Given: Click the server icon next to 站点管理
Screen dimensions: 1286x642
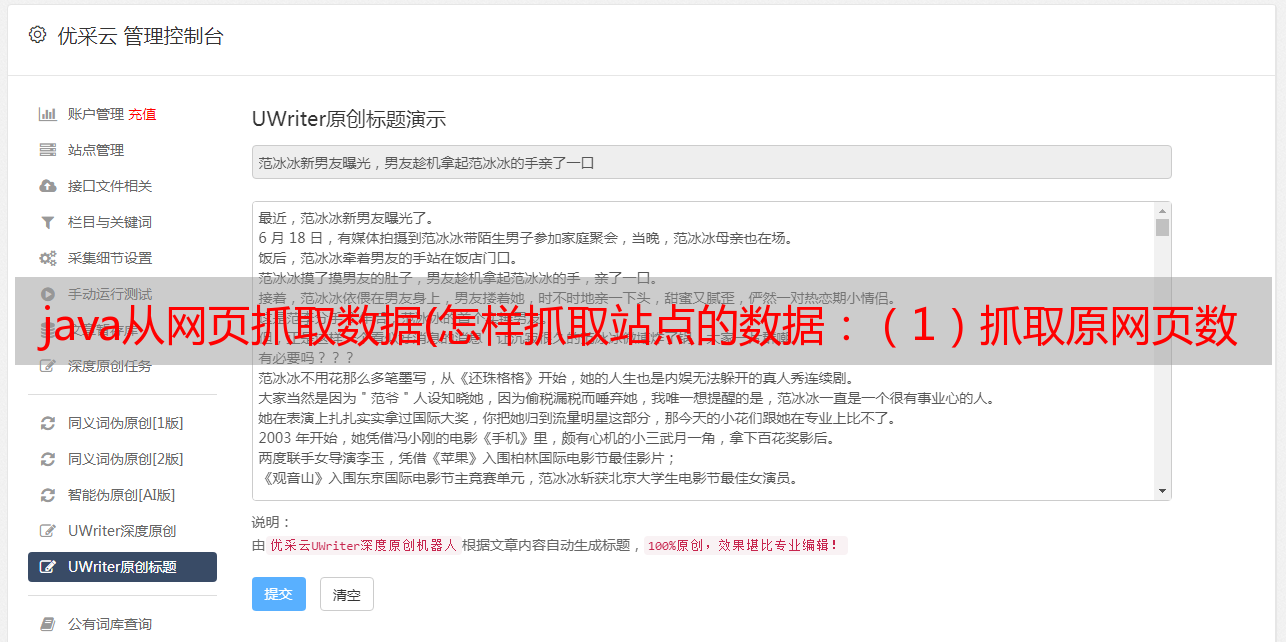Looking at the screenshot, I should tap(47, 150).
